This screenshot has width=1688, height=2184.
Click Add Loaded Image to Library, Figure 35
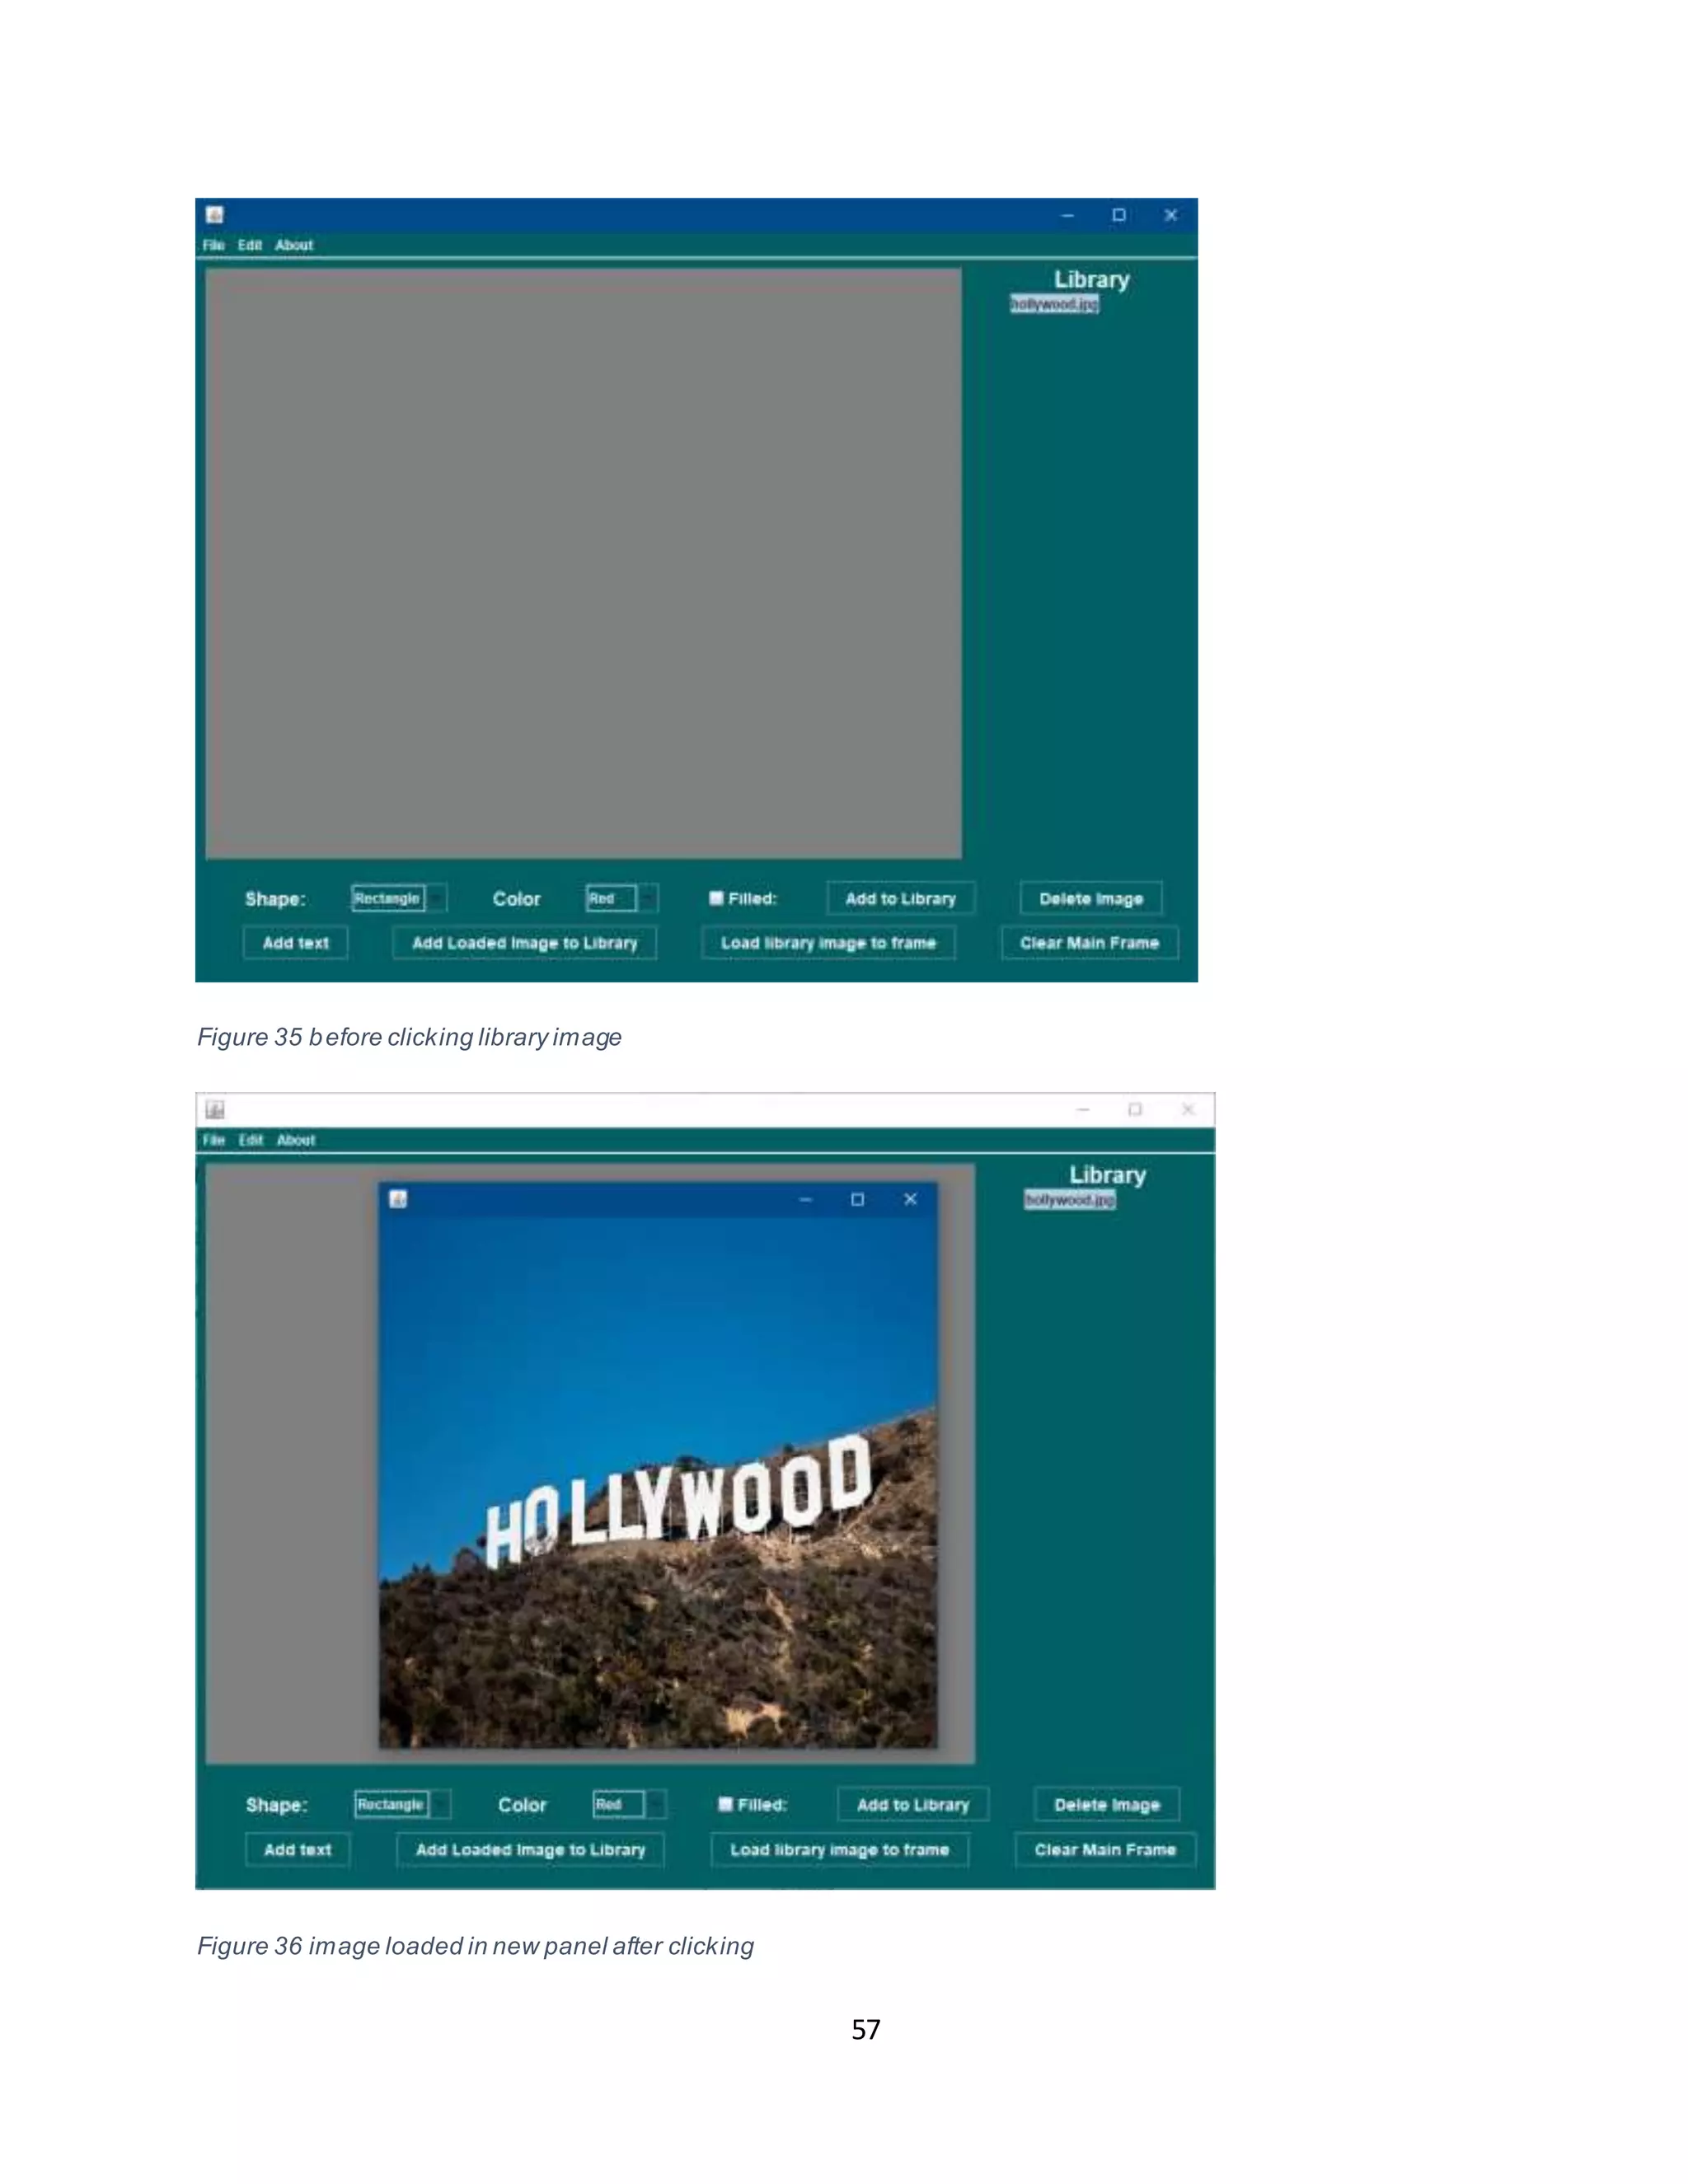[525, 942]
